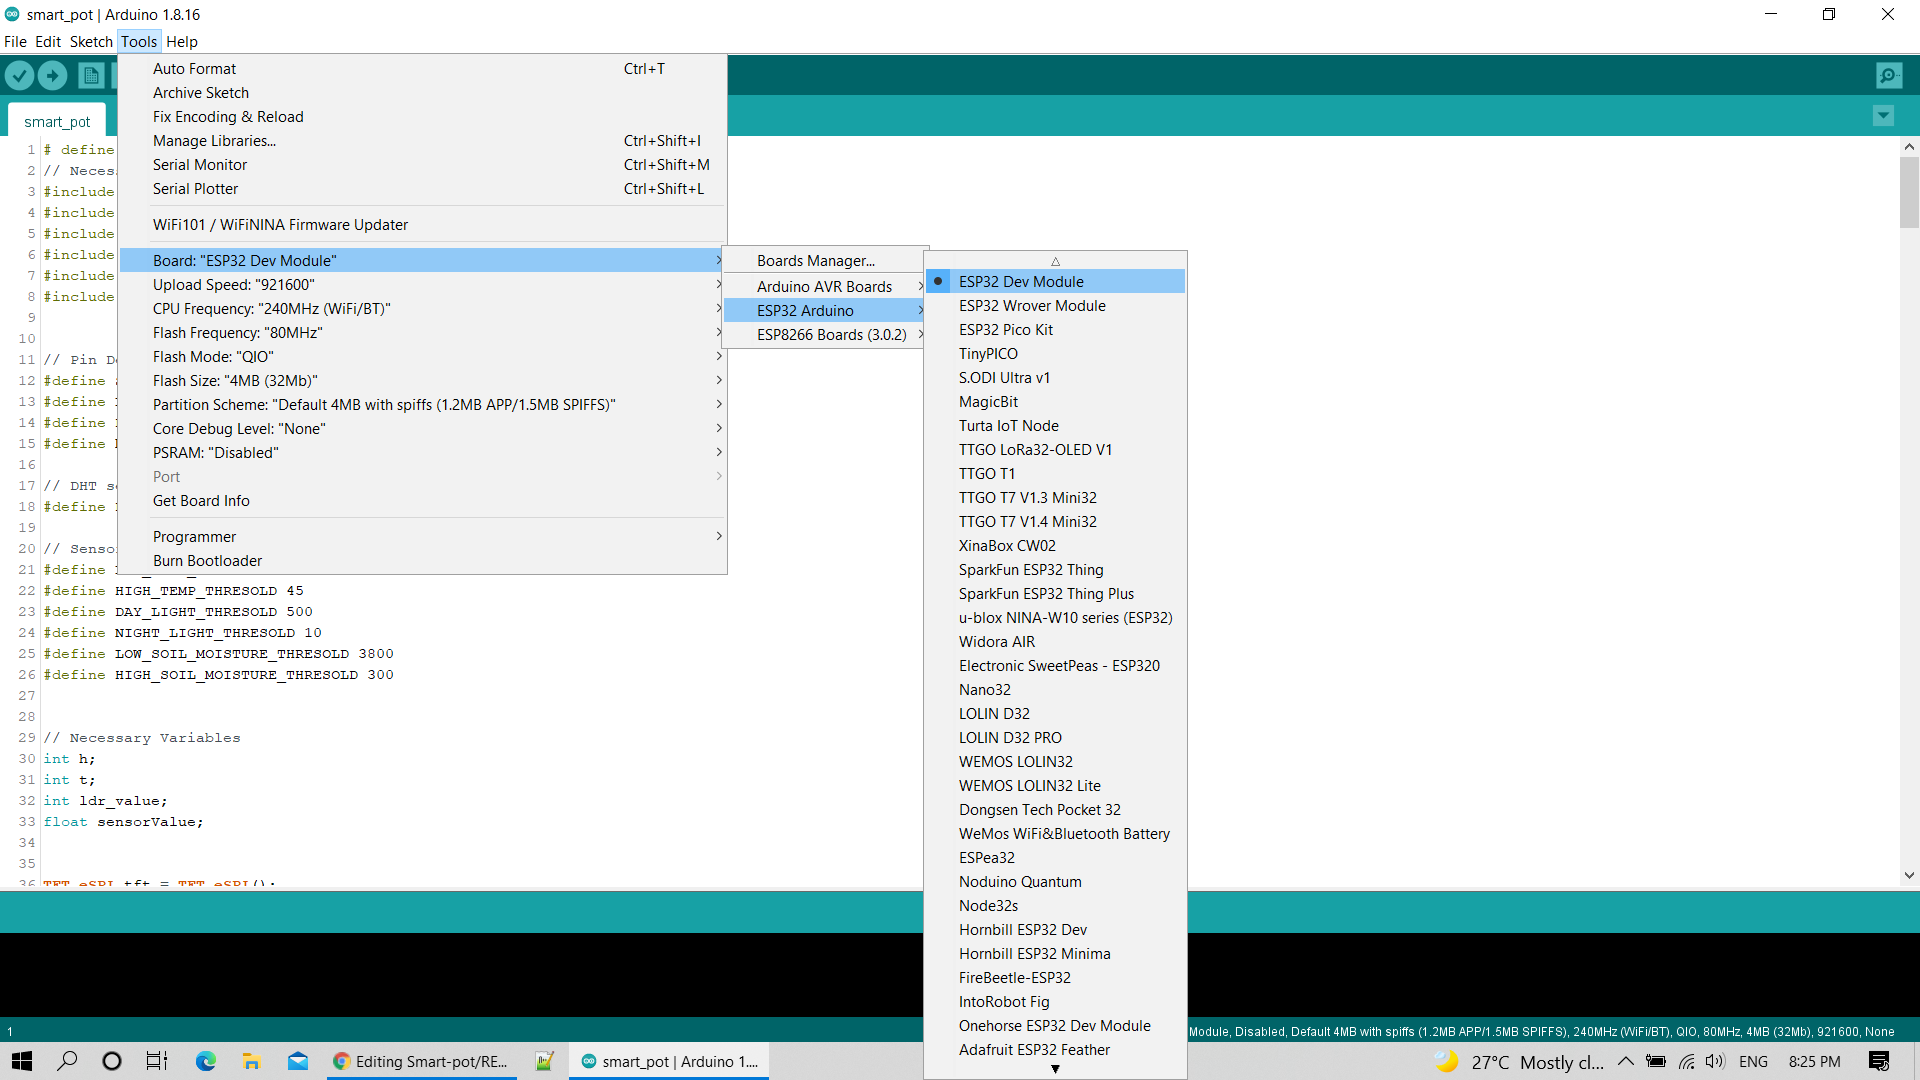The width and height of the screenshot is (1920, 1080).
Task: Click Get Board Info
Action: (201, 501)
